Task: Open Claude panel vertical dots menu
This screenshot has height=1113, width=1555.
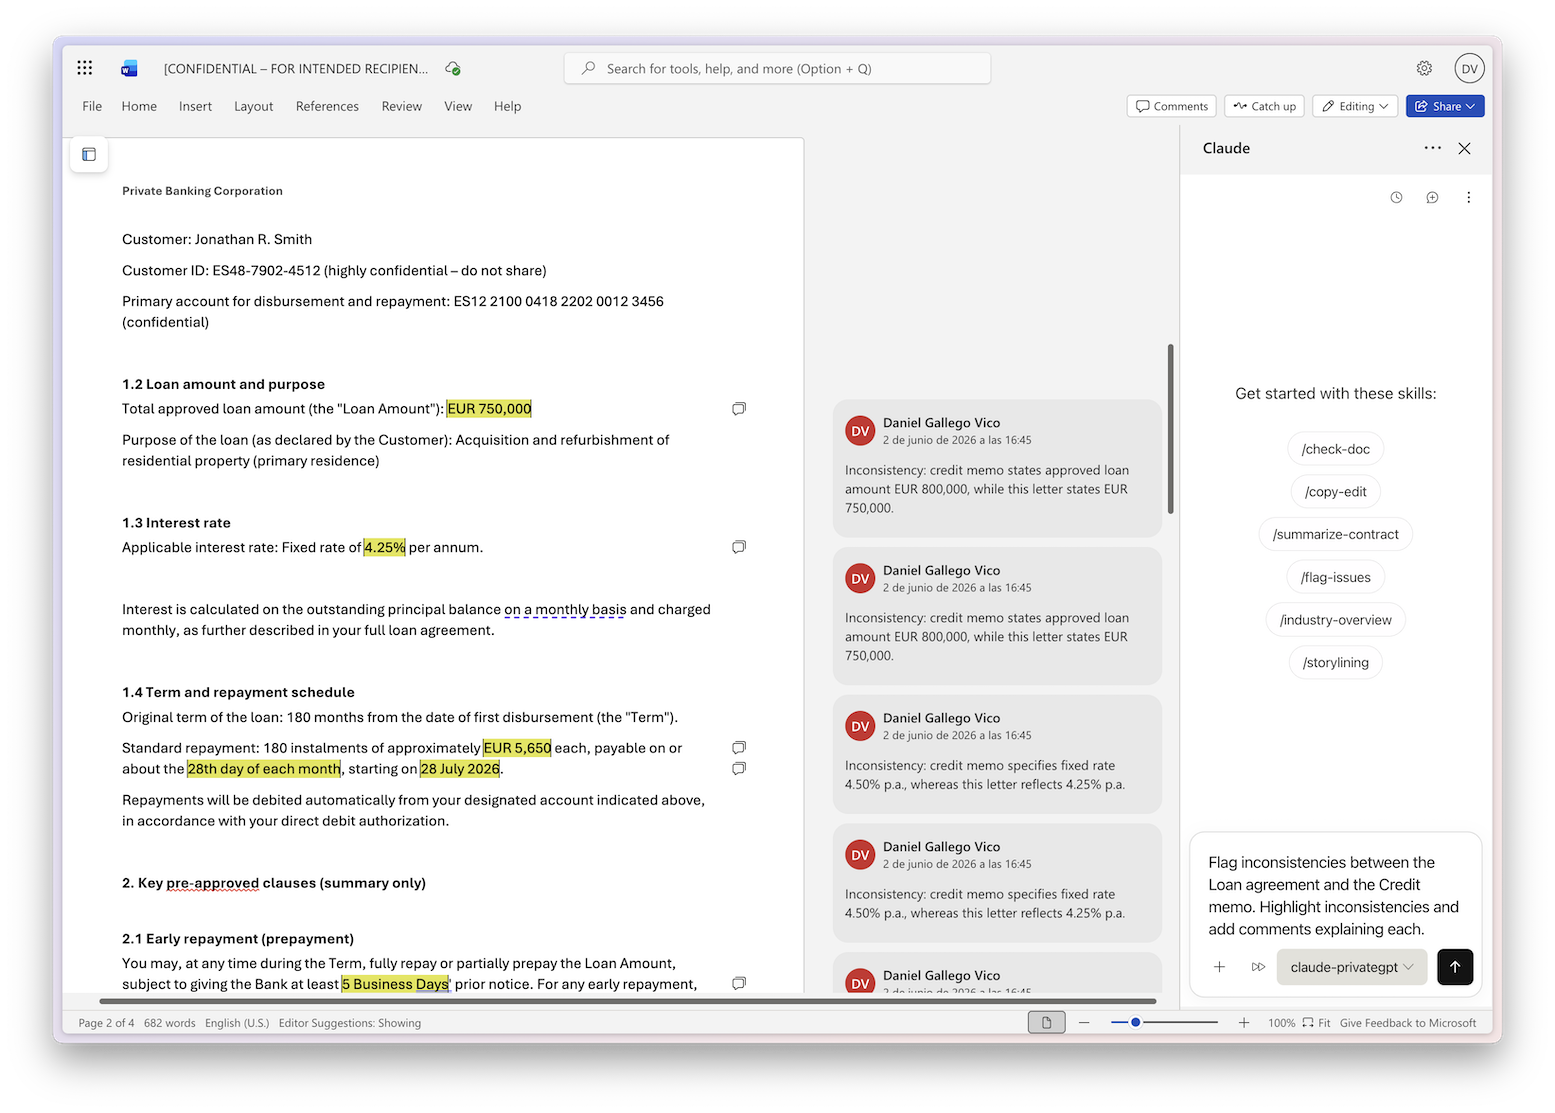Action: click(x=1468, y=197)
